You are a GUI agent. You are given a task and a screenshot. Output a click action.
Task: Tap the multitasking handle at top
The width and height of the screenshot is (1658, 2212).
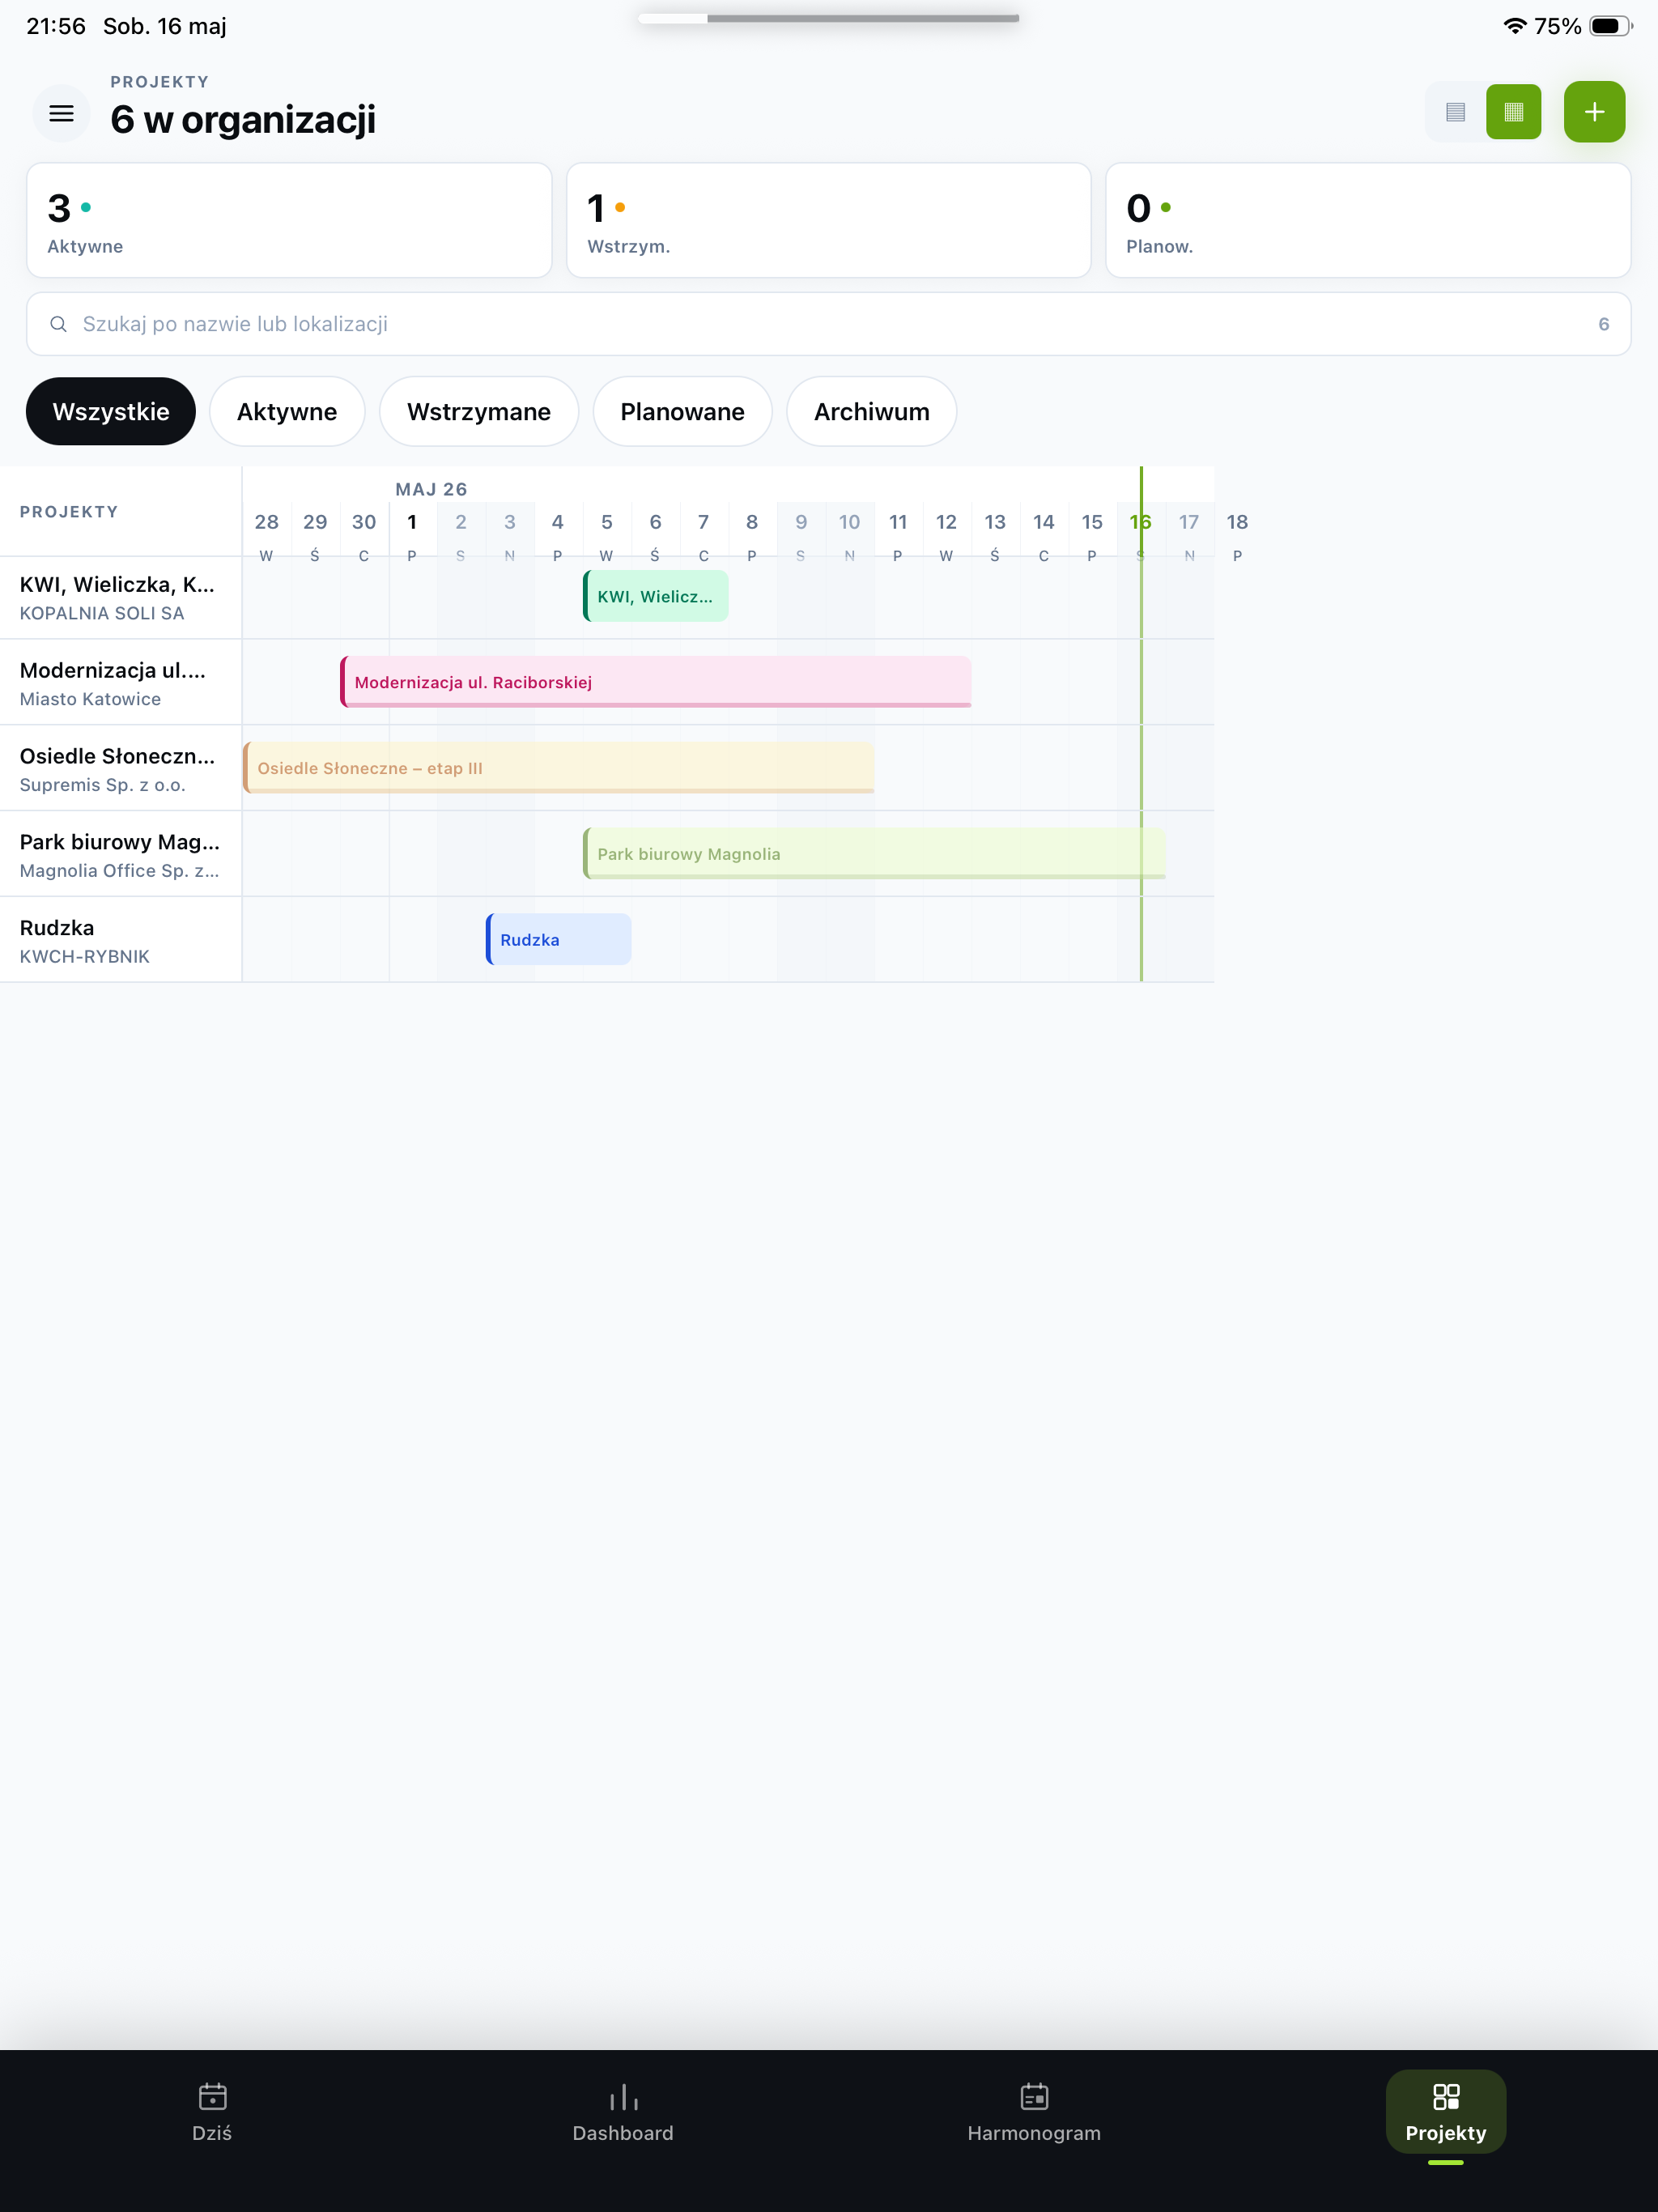tap(828, 18)
